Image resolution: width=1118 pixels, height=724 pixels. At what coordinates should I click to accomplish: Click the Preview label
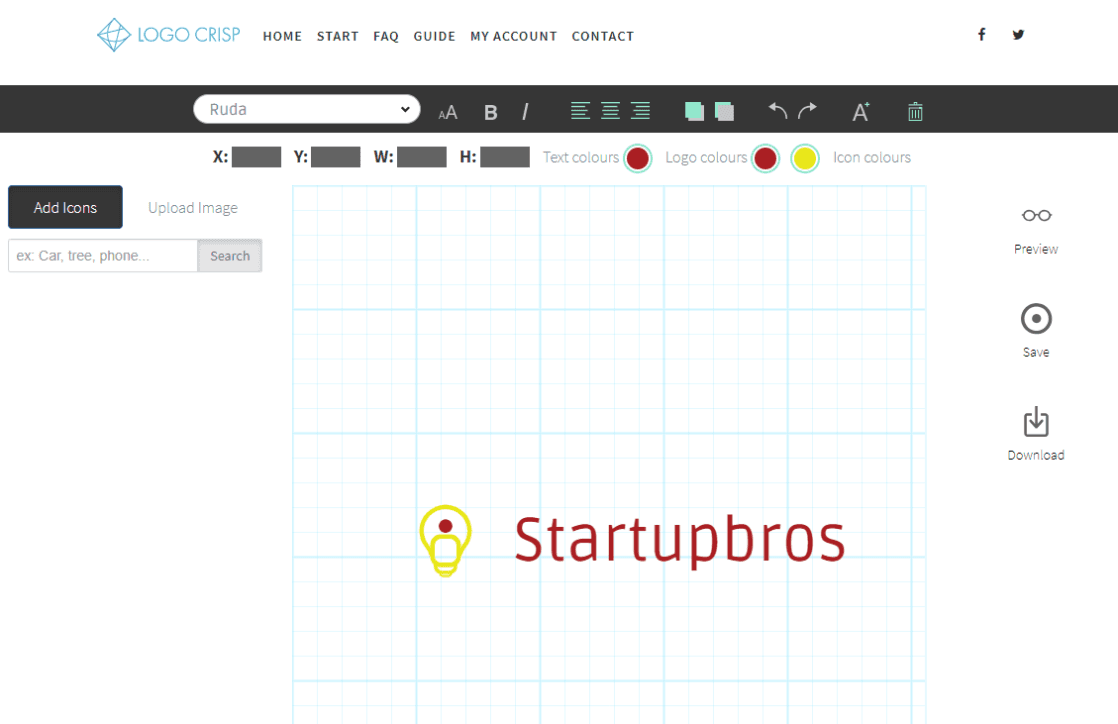1036,249
